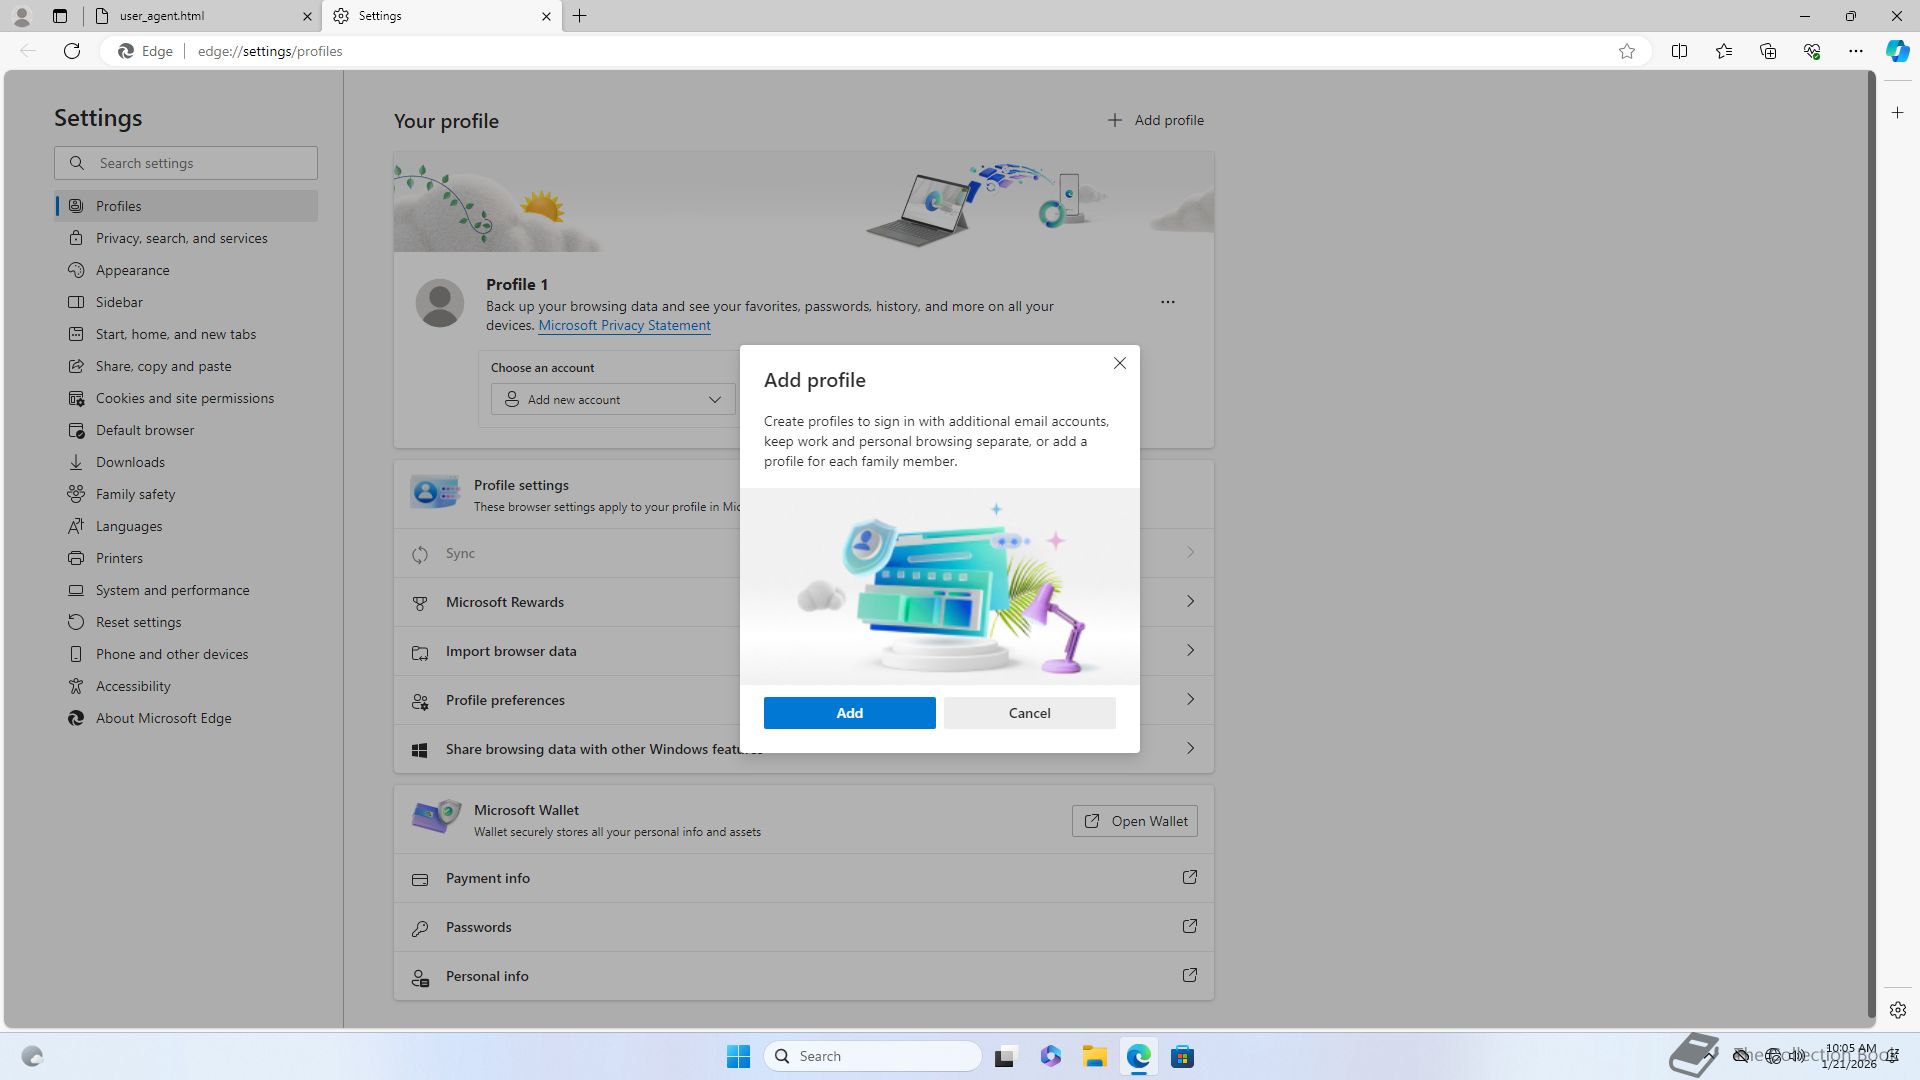Image resolution: width=1920 pixels, height=1080 pixels.
Task: Expand Import browser data row
Action: pyautogui.click(x=1189, y=651)
